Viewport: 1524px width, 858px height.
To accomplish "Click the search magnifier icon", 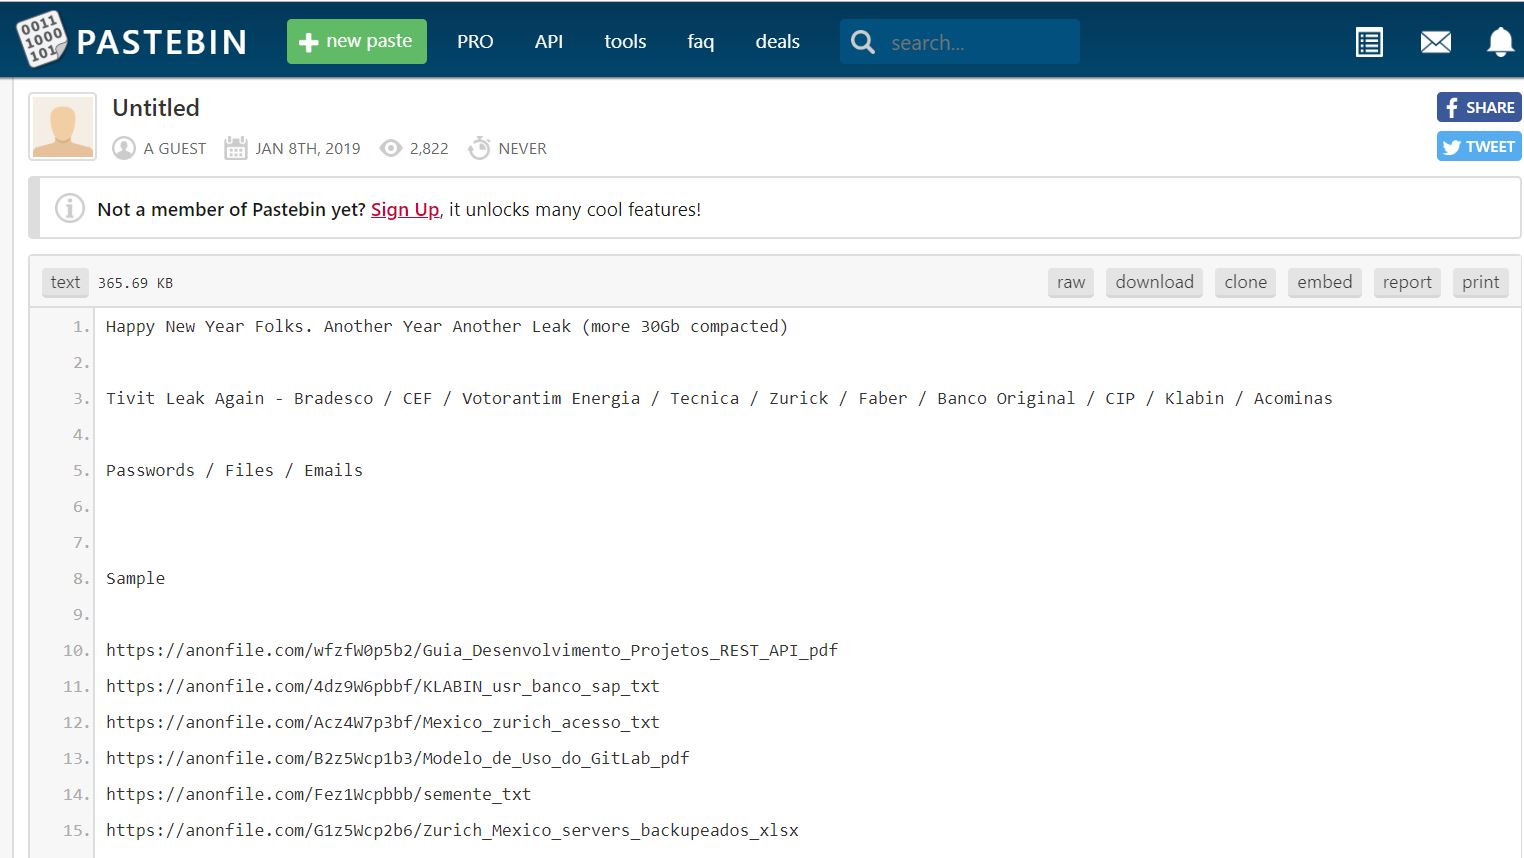I will (862, 42).
